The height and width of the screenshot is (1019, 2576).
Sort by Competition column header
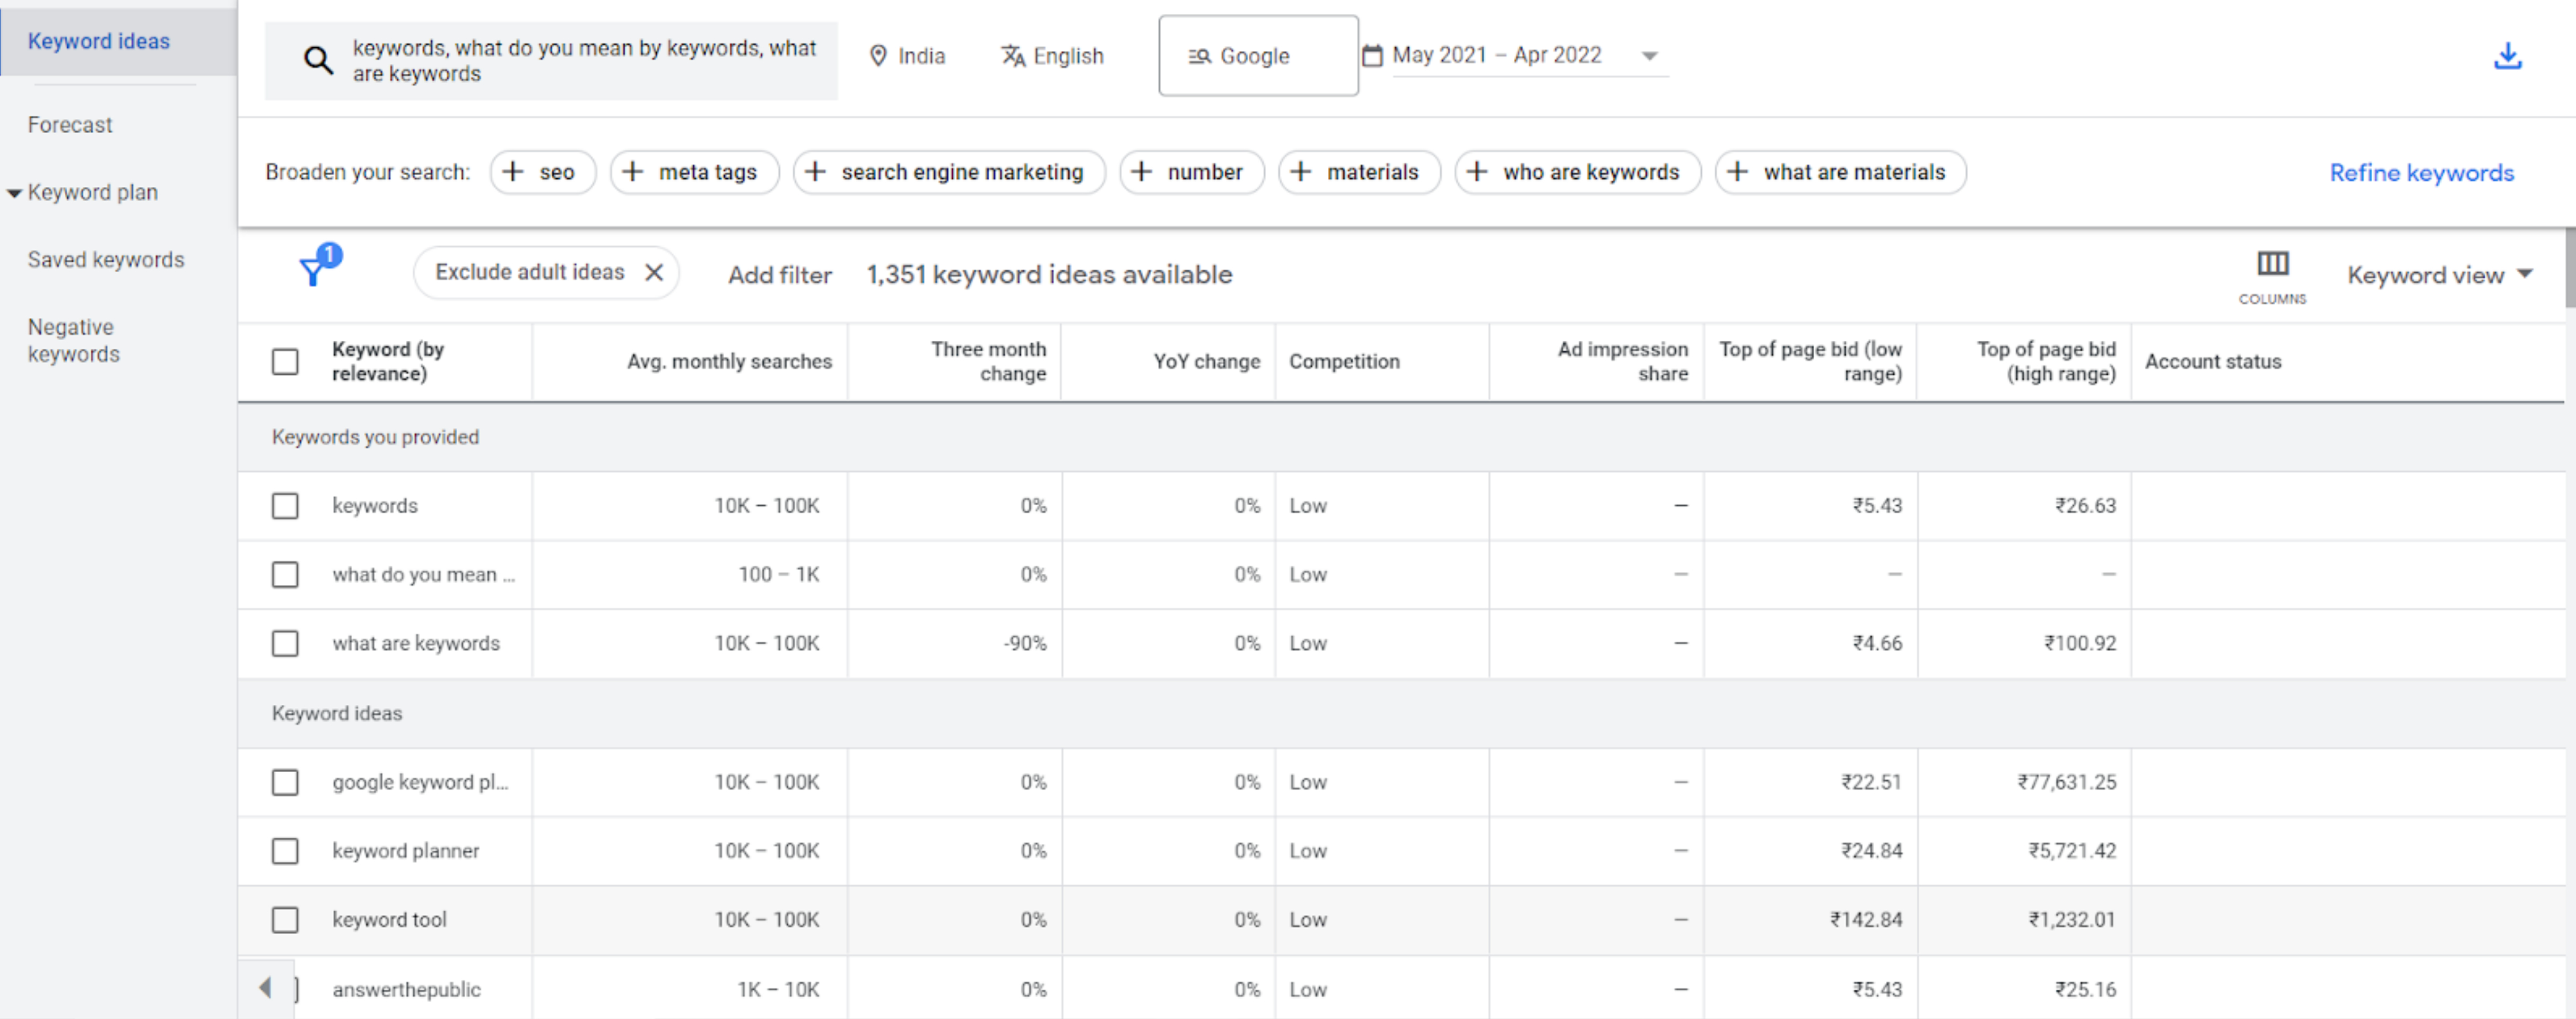click(x=1344, y=361)
